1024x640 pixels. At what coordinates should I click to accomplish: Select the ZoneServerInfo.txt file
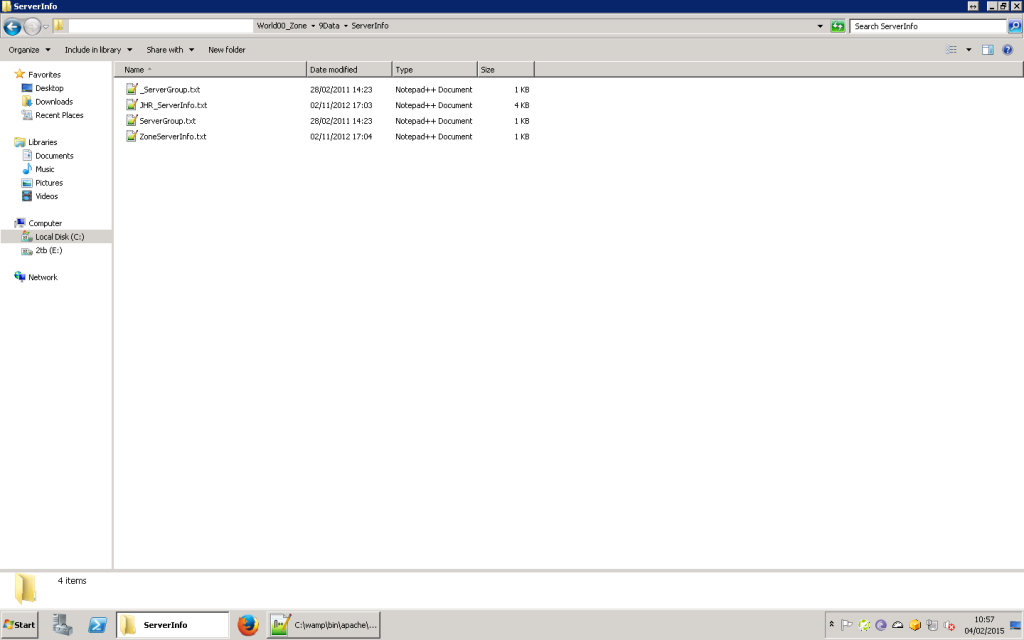point(172,136)
